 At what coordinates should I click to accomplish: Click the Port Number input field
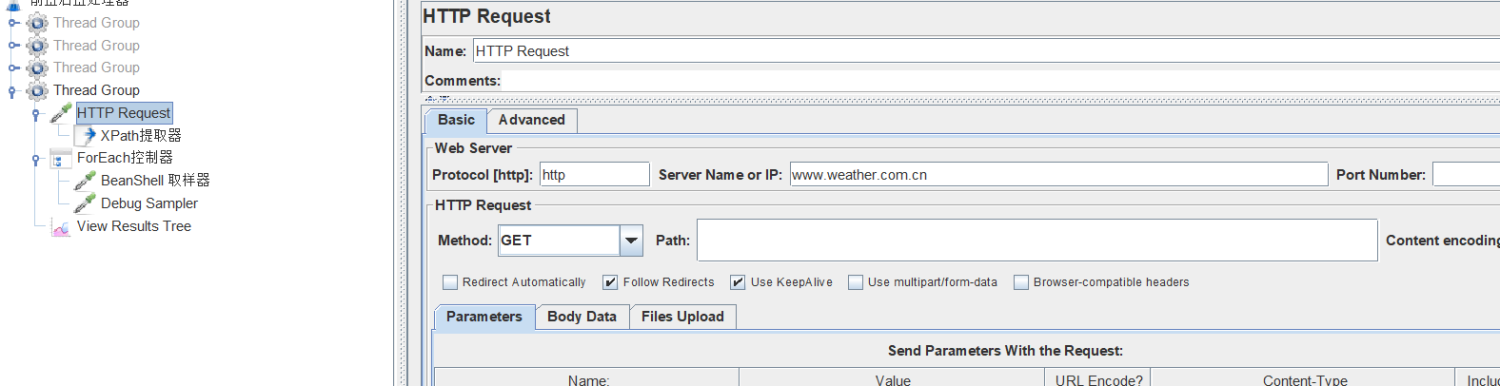pyautogui.click(x=1466, y=174)
